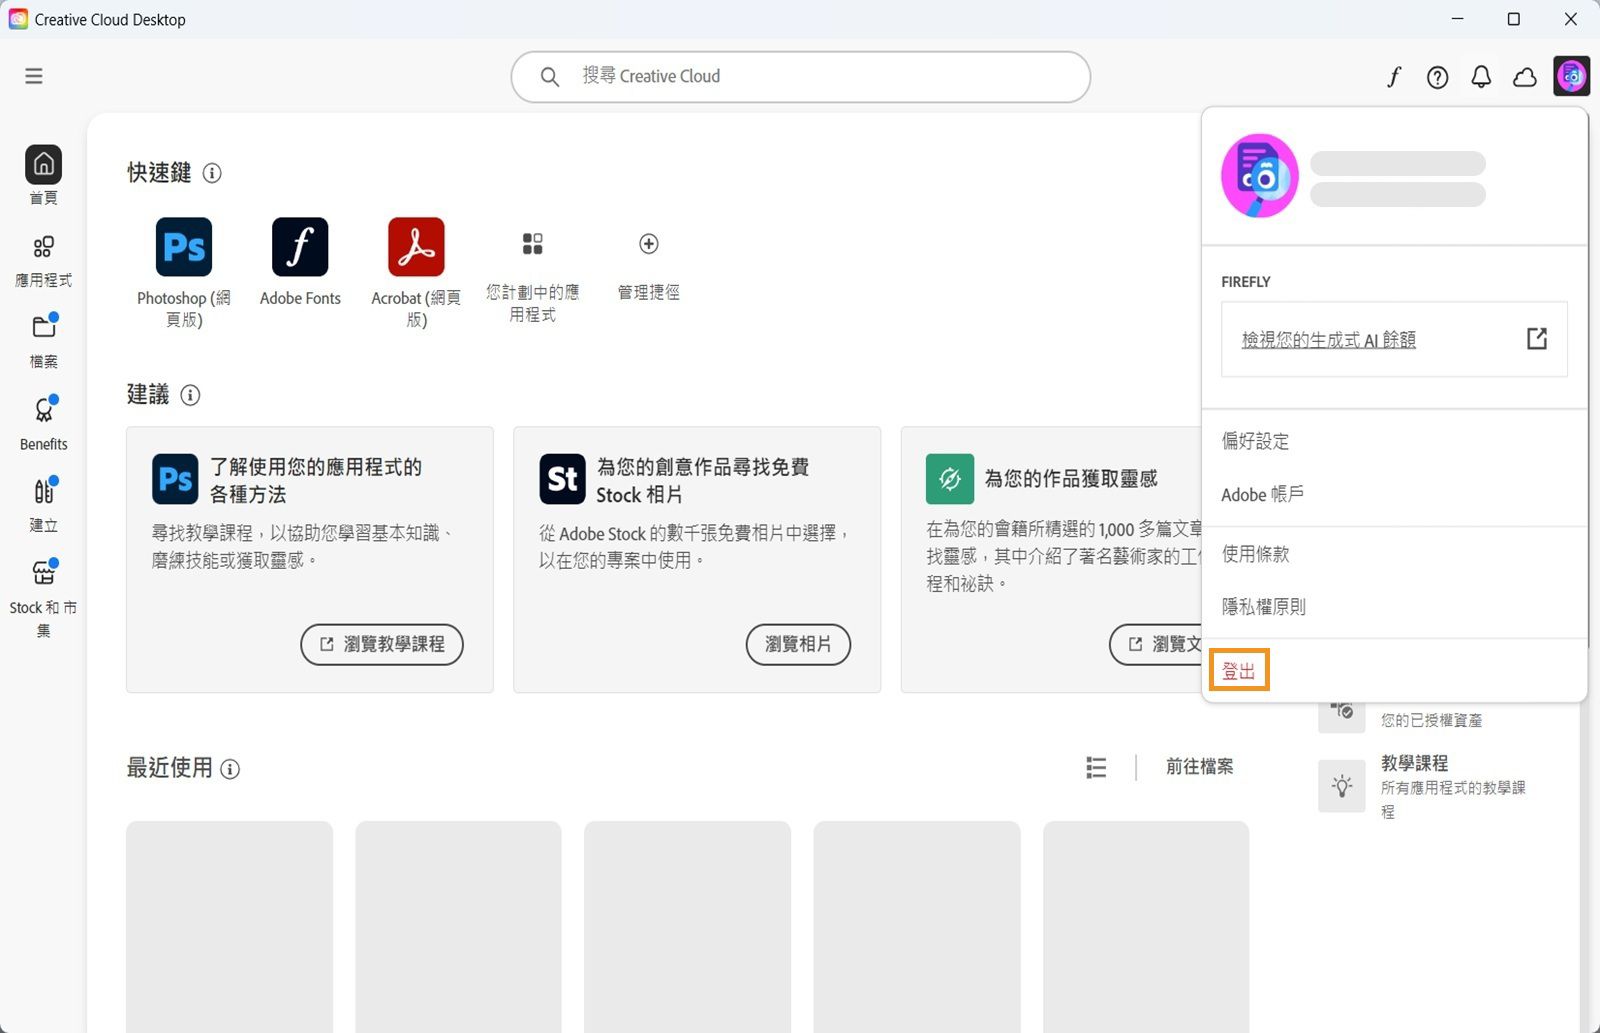
Task: Click the large profile avatar in menu
Action: (1260, 176)
